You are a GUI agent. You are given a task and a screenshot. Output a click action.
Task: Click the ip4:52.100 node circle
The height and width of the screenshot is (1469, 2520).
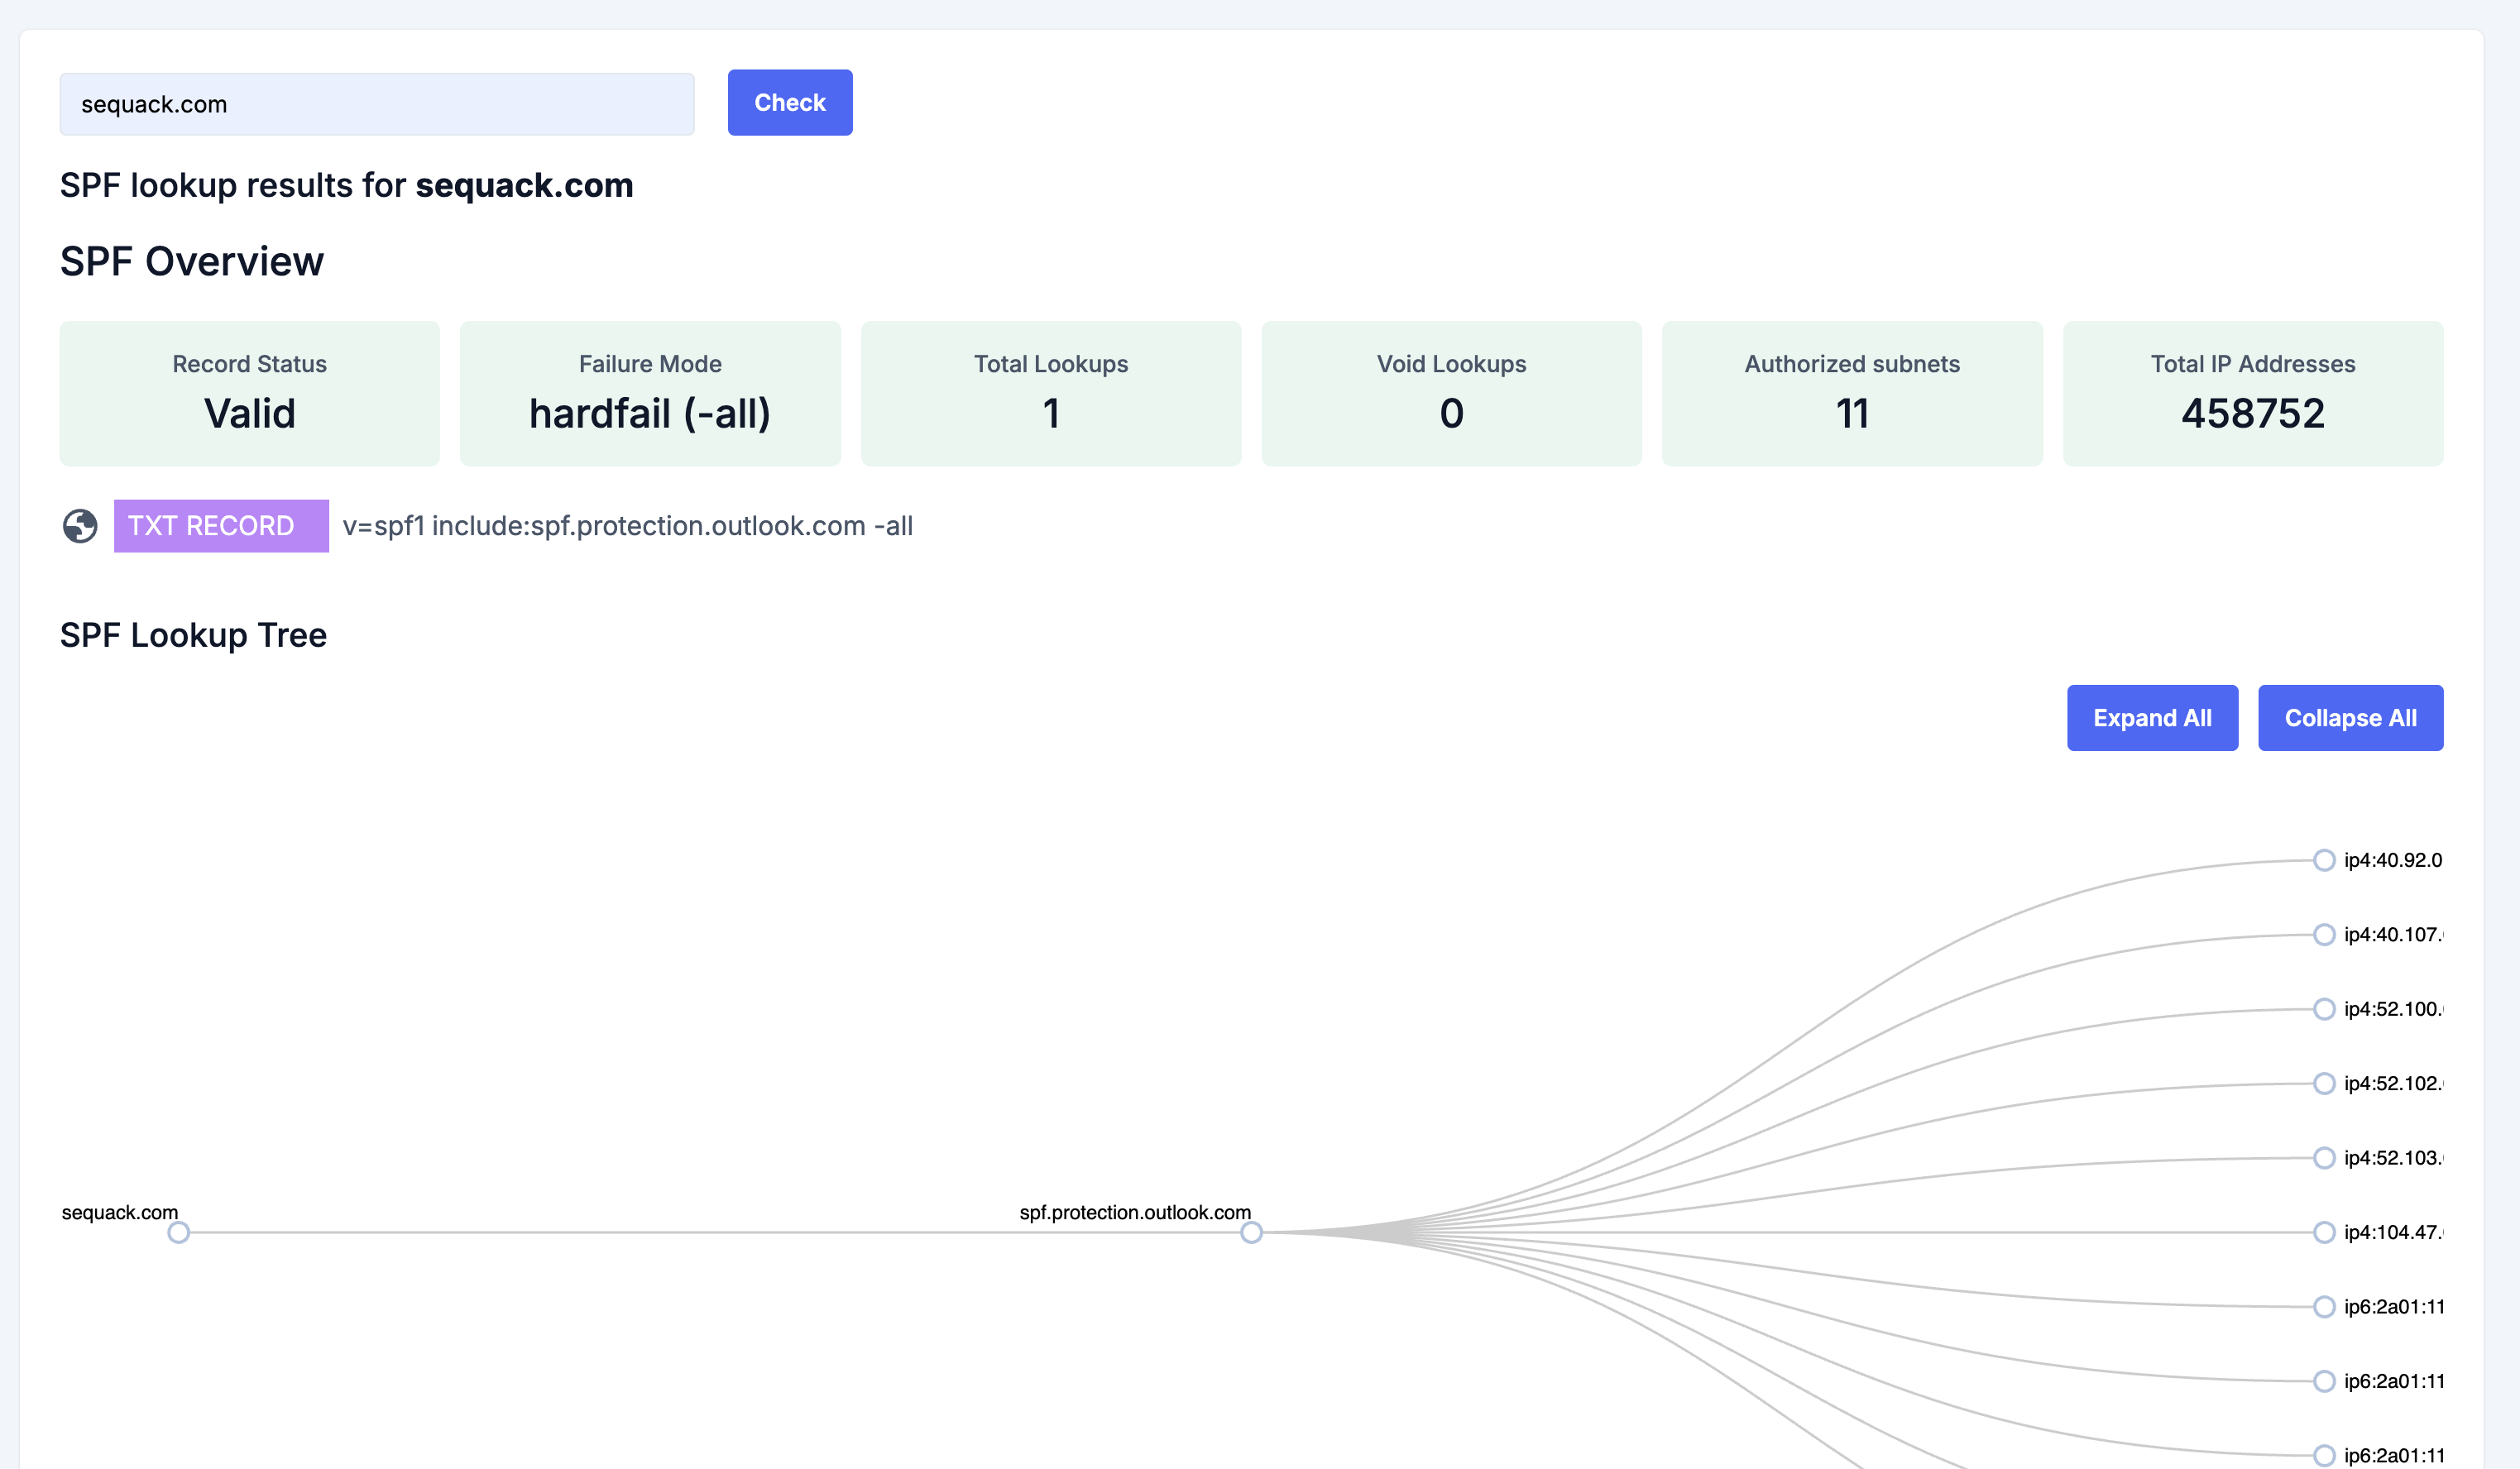2324,1009
